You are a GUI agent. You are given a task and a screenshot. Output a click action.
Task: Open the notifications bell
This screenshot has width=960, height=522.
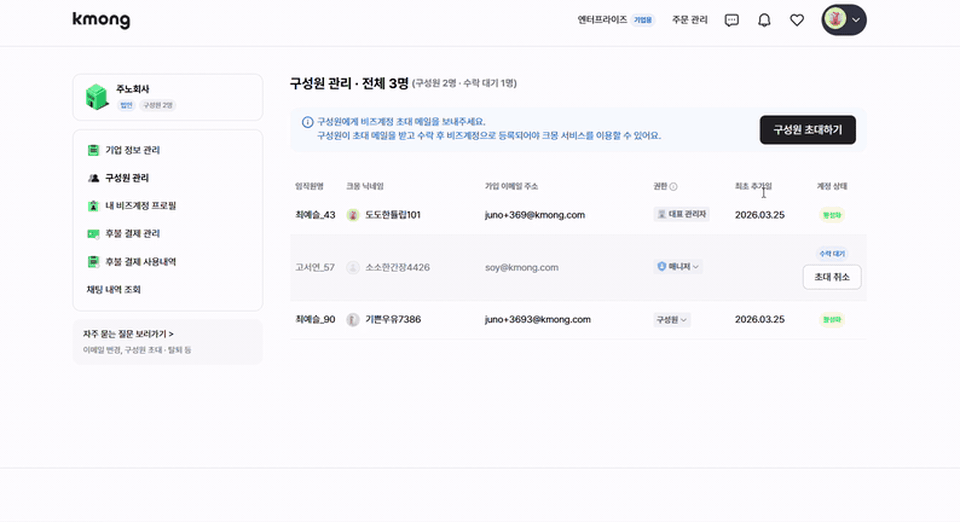click(764, 20)
